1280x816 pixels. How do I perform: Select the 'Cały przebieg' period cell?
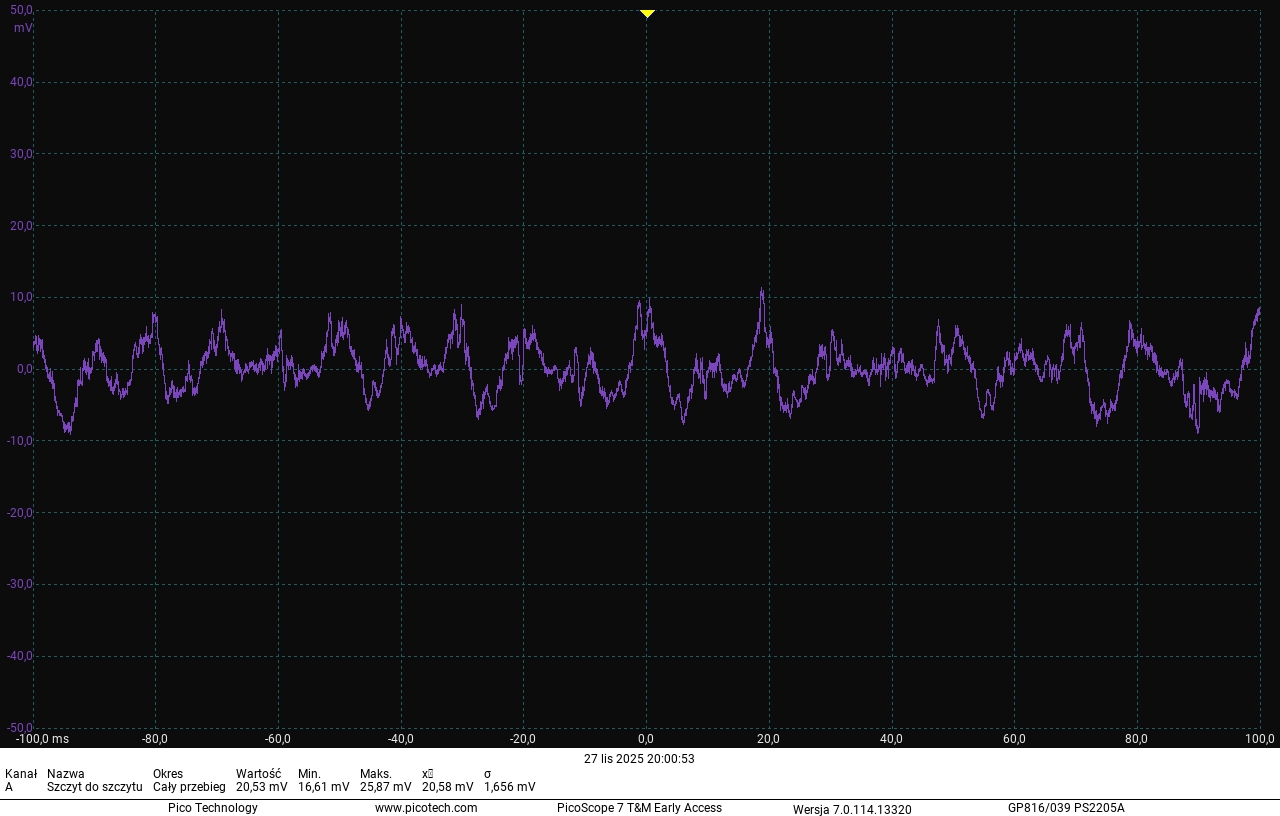tap(189, 787)
